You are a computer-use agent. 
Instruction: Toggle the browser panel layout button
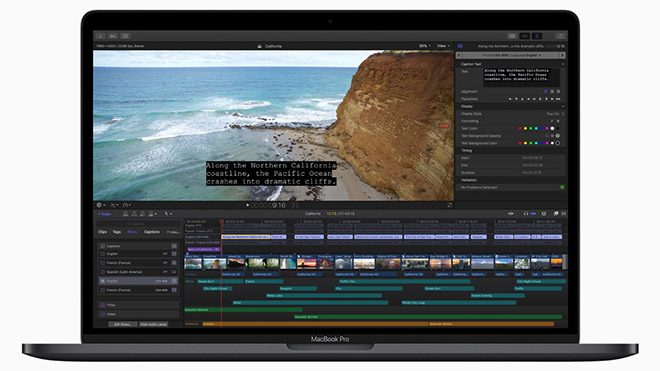click(512, 36)
